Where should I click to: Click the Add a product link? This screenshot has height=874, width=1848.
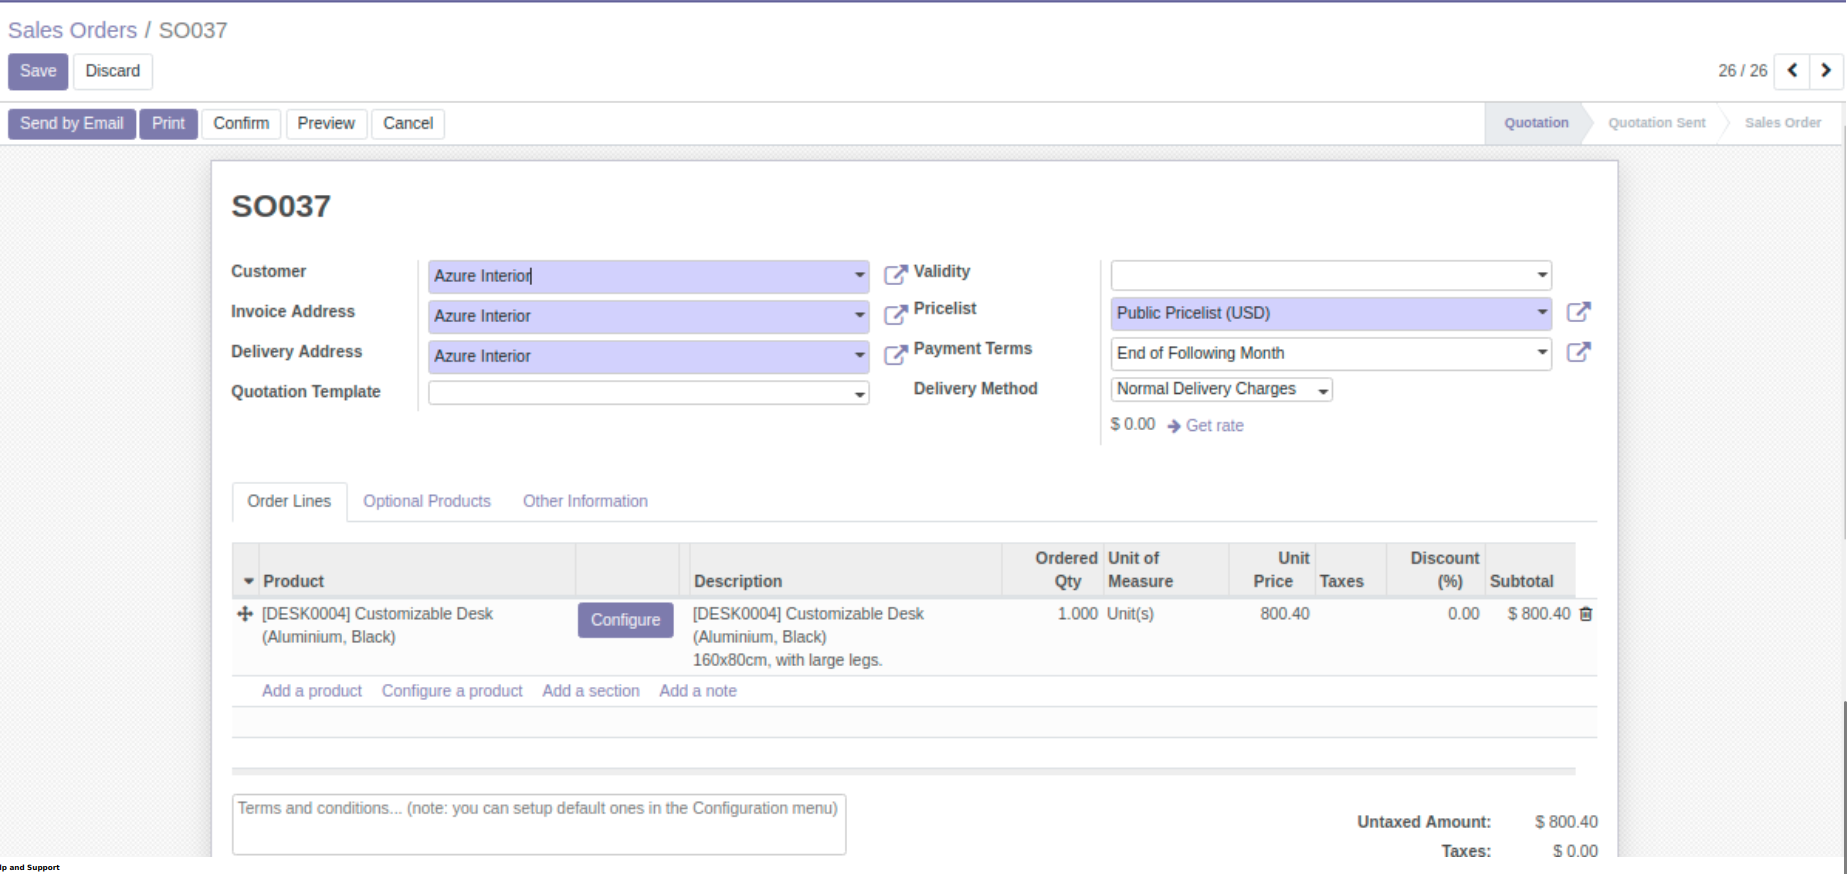312,691
